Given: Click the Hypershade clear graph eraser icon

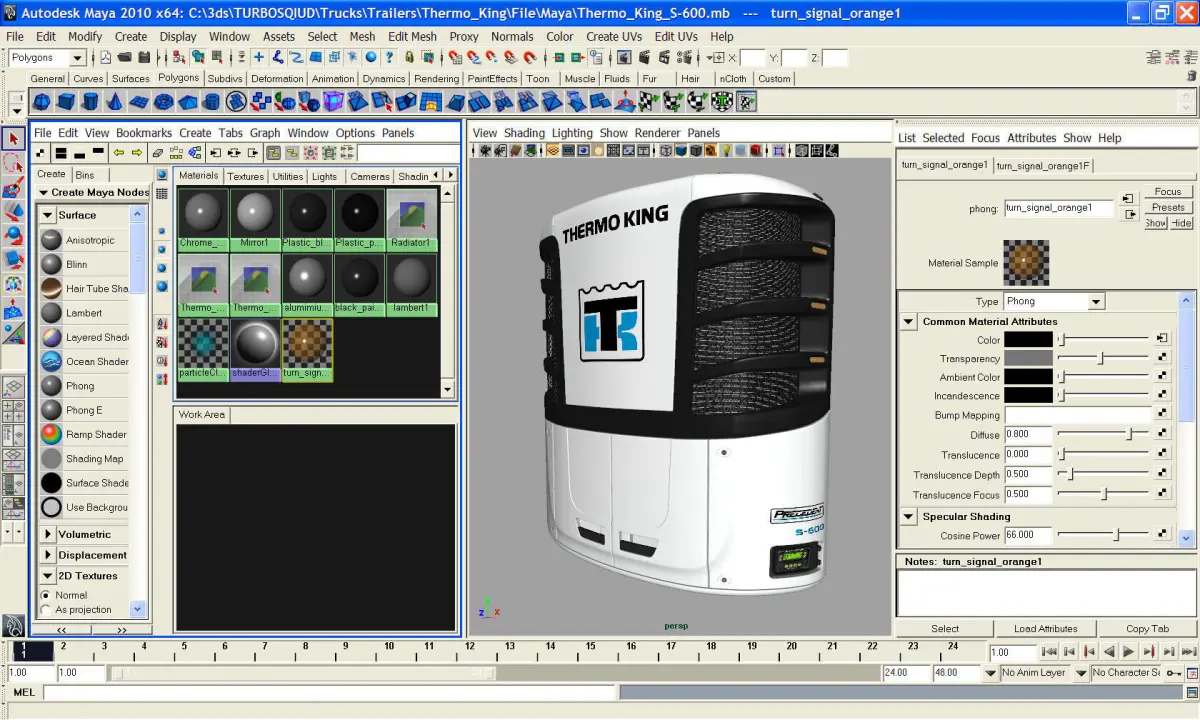Looking at the screenshot, I should tap(157, 153).
